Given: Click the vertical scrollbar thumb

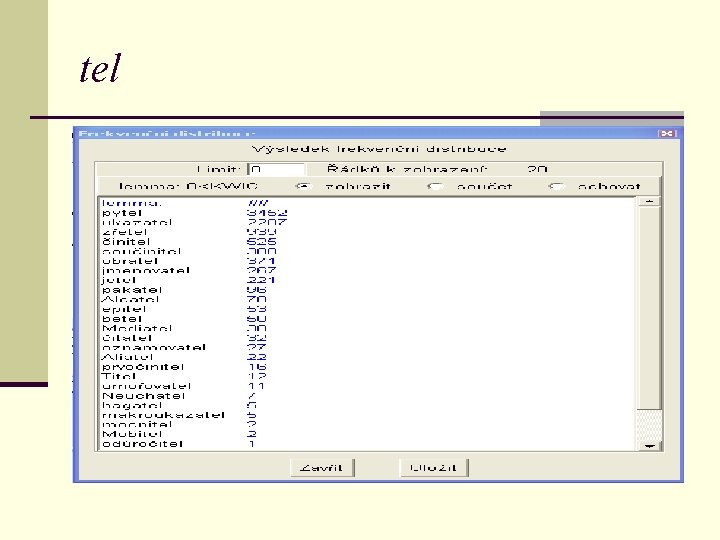Looking at the screenshot, I should (649, 307).
